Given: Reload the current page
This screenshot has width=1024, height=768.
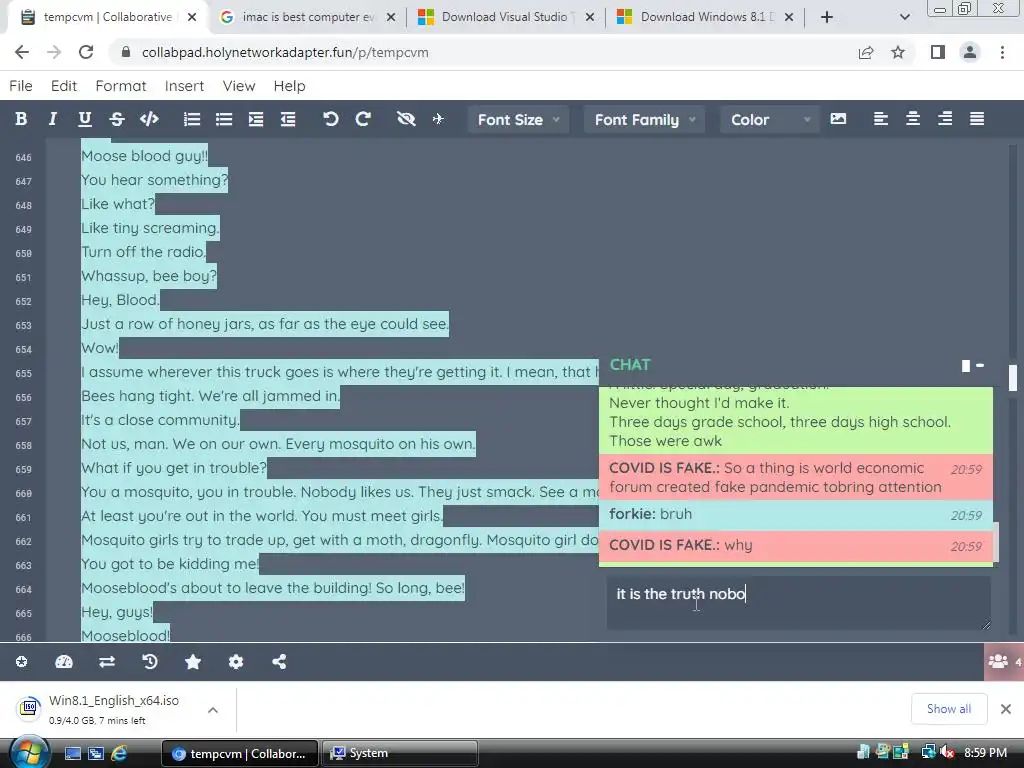Looking at the screenshot, I should coord(86,52).
